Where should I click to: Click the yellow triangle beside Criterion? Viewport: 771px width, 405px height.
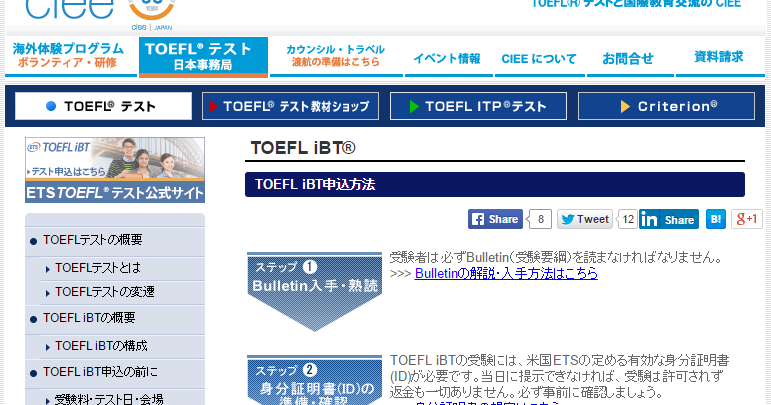625,107
